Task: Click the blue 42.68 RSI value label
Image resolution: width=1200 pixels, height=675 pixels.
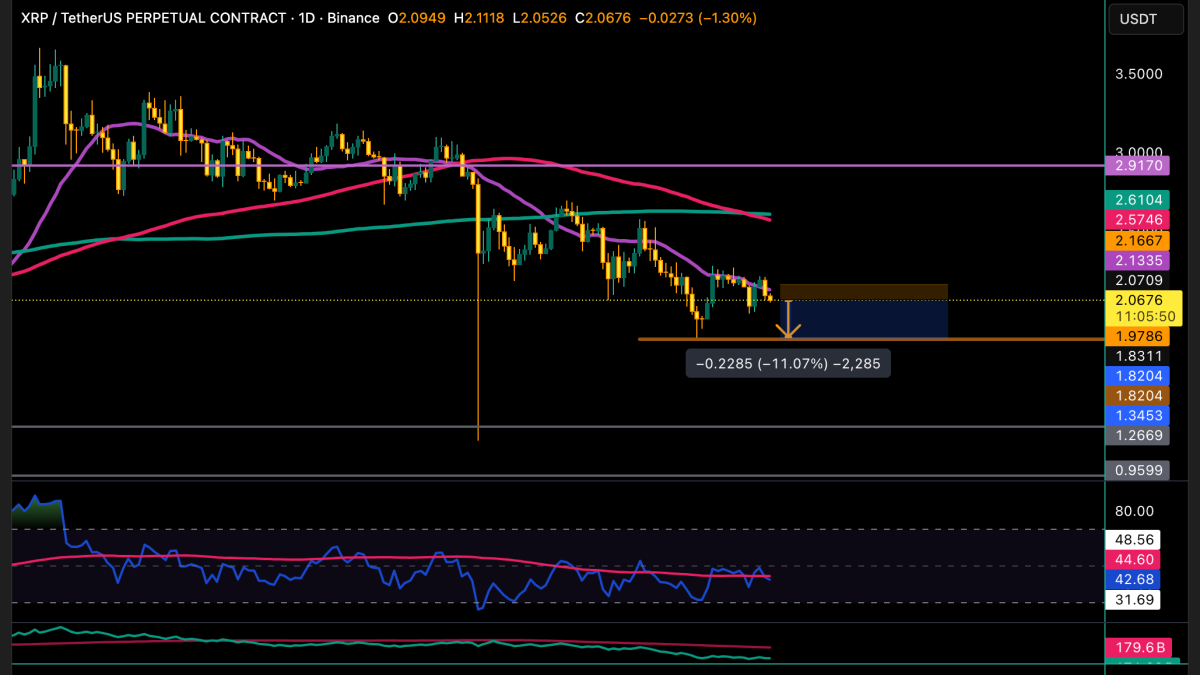Action: (1133, 578)
